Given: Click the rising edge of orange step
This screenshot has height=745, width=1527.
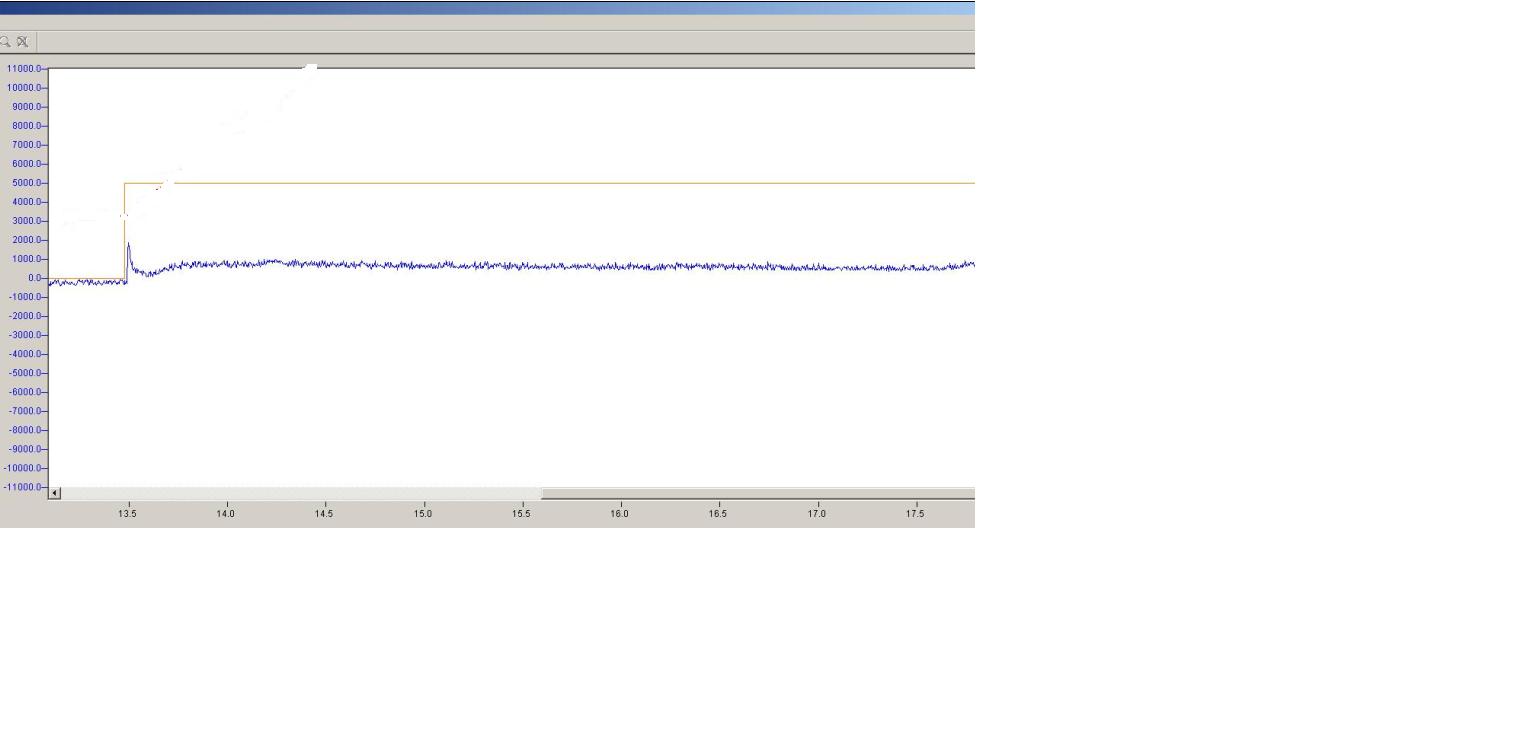Looking at the screenshot, I should (x=124, y=230).
